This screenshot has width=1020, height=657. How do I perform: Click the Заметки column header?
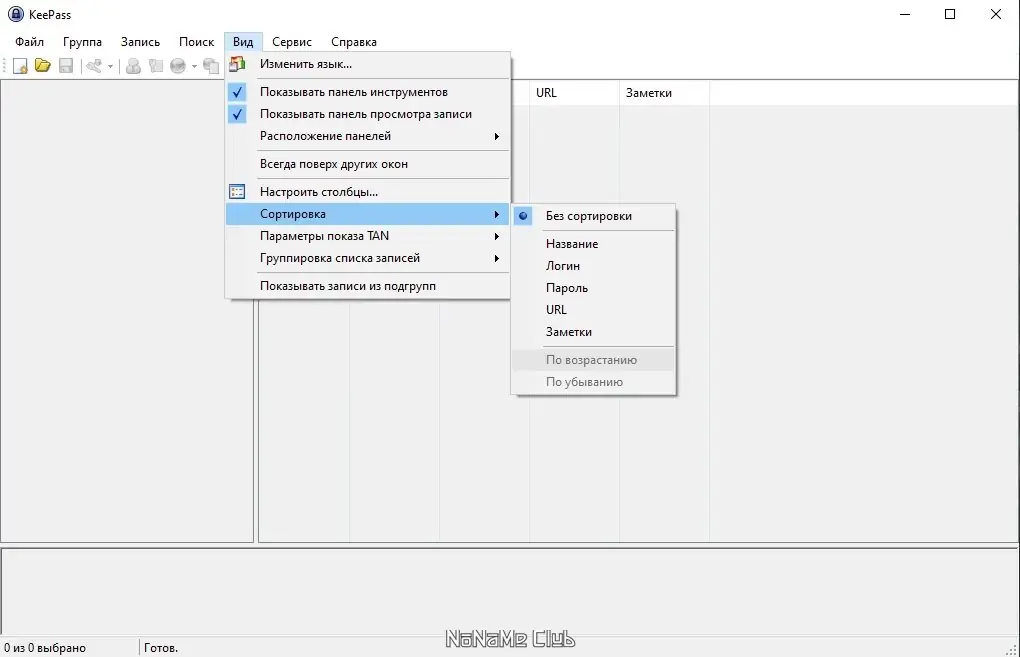tap(664, 93)
